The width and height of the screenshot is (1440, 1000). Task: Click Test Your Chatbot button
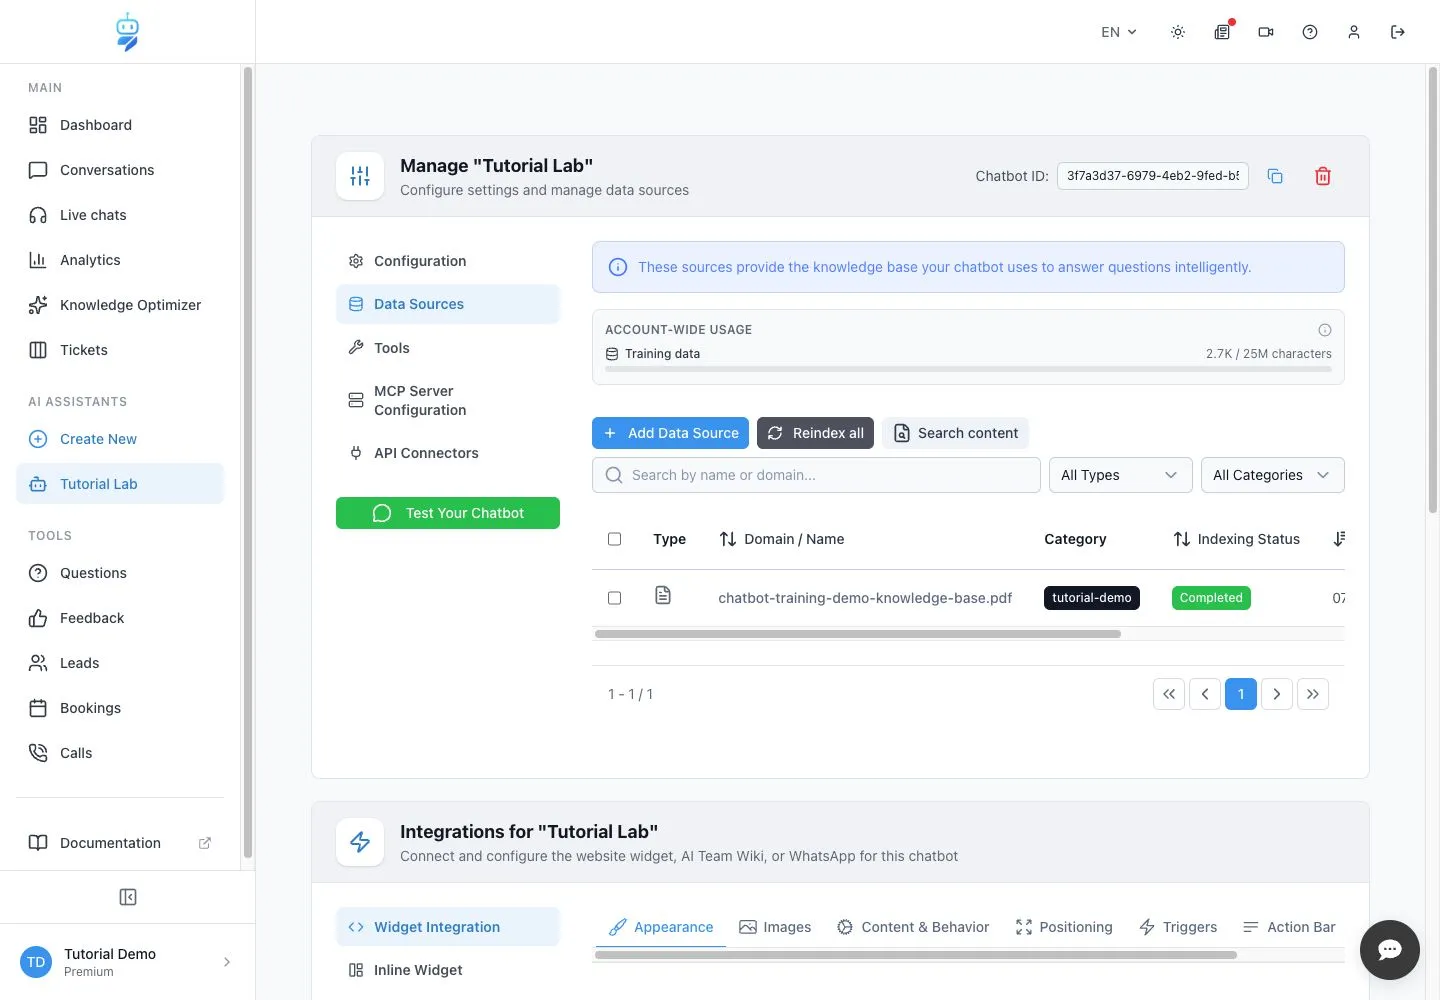point(448,513)
